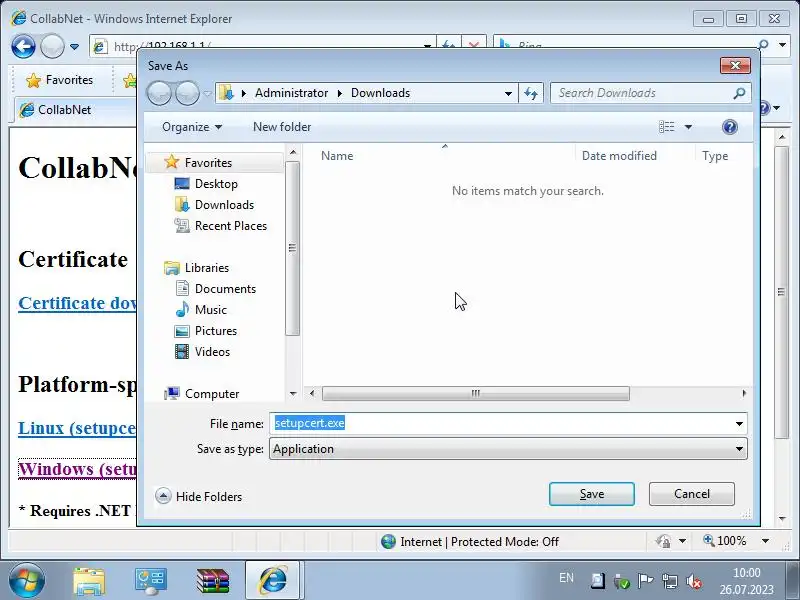
Task: Click the navigation pane scroll up arrow
Action: click(293, 152)
